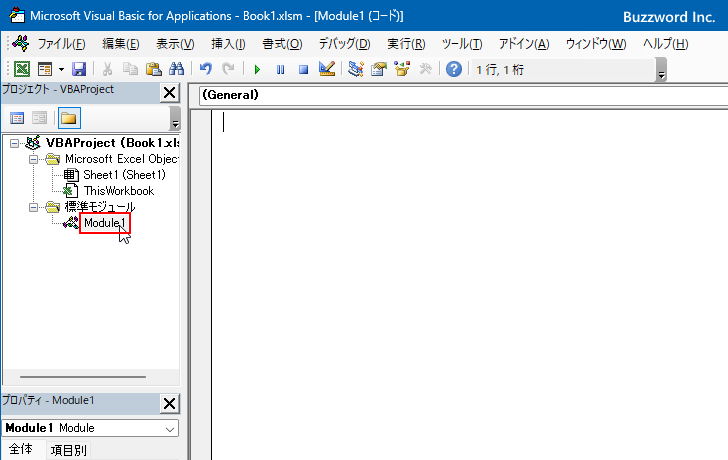Open the 編集(E) menu
Image resolution: width=728 pixels, height=460 pixels.
click(121, 44)
